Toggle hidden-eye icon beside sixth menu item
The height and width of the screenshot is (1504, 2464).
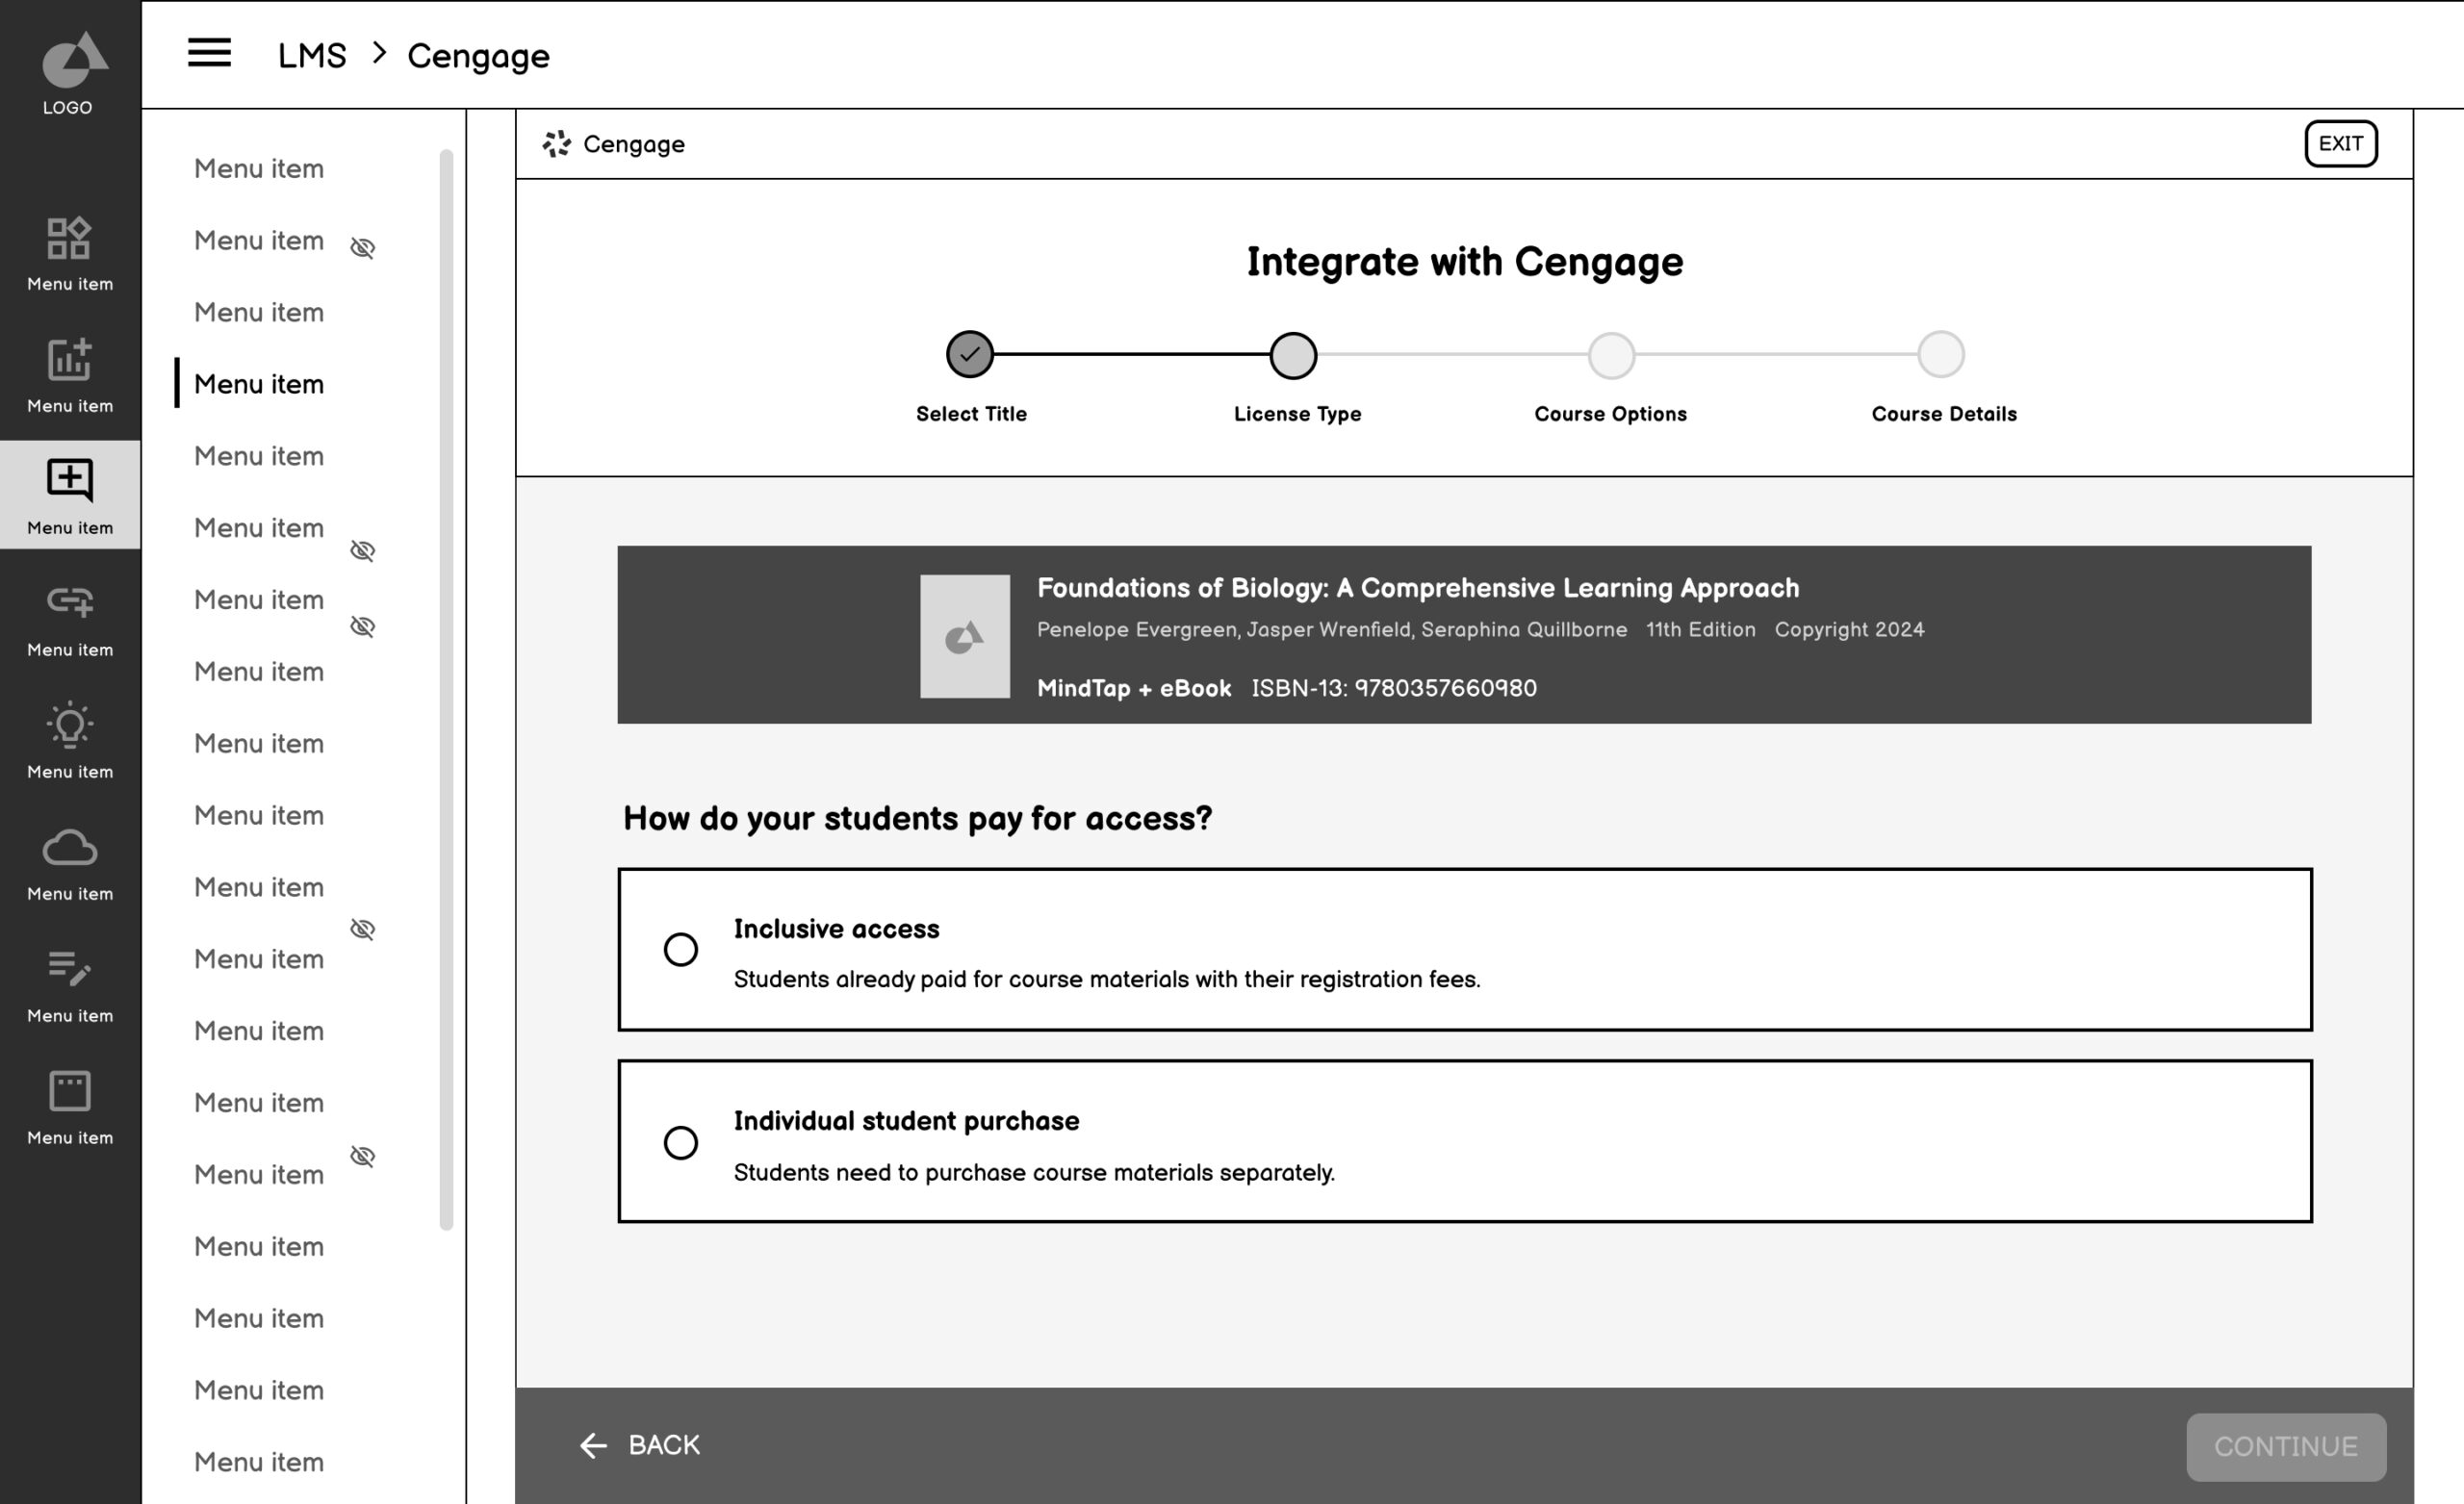(363, 551)
